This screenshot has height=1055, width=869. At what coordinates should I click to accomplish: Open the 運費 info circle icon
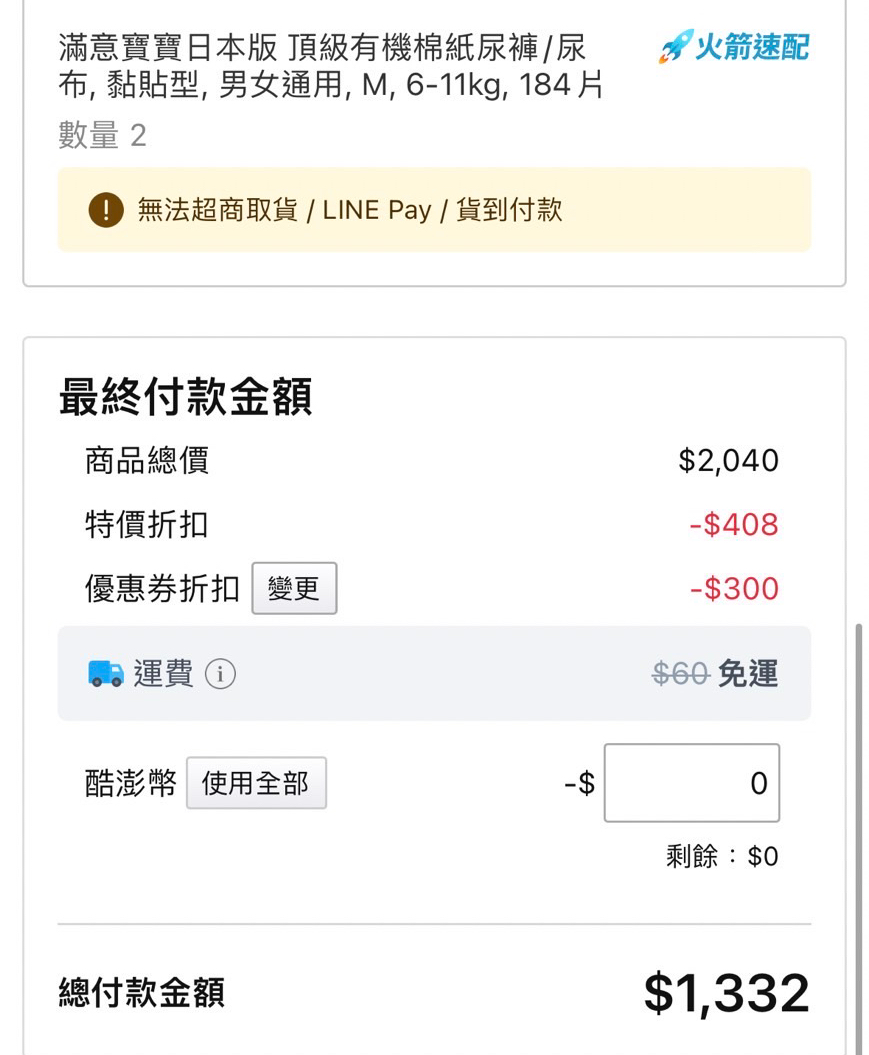(x=220, y=674)
